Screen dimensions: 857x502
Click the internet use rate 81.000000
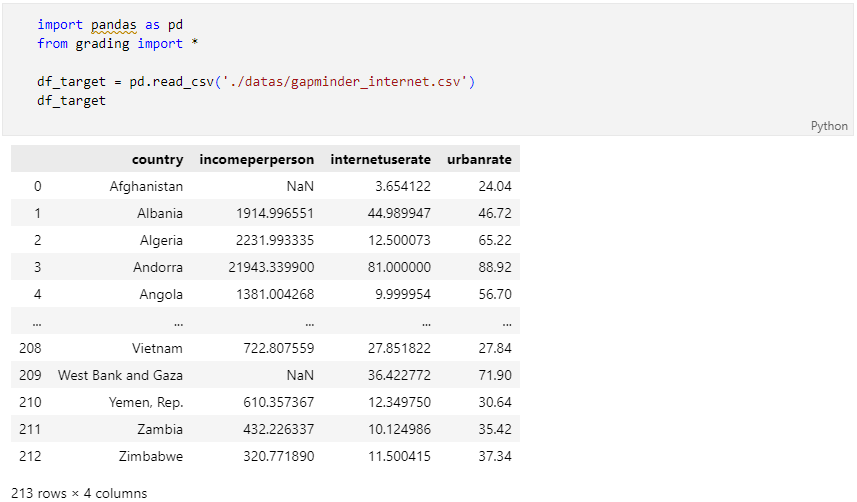399,267
